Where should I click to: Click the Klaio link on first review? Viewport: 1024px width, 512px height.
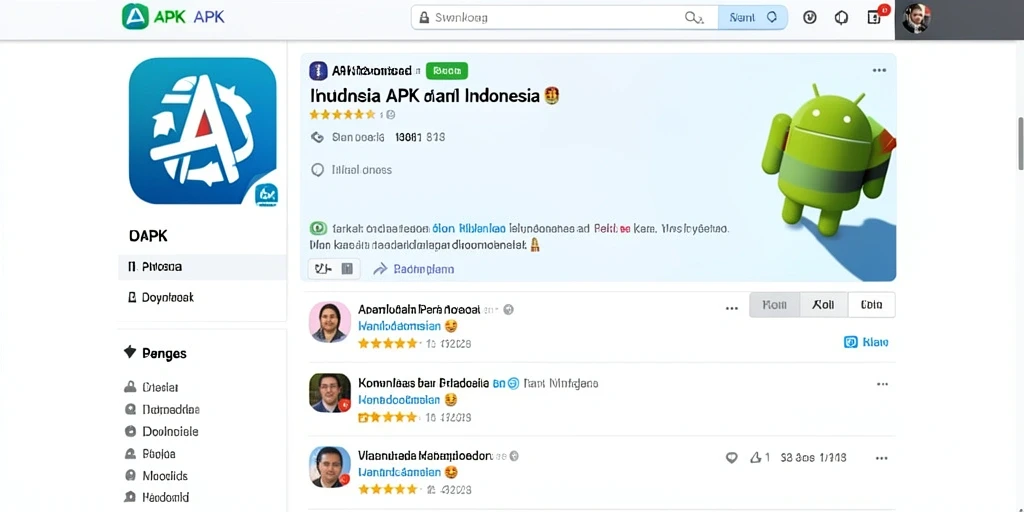(866, 342)
